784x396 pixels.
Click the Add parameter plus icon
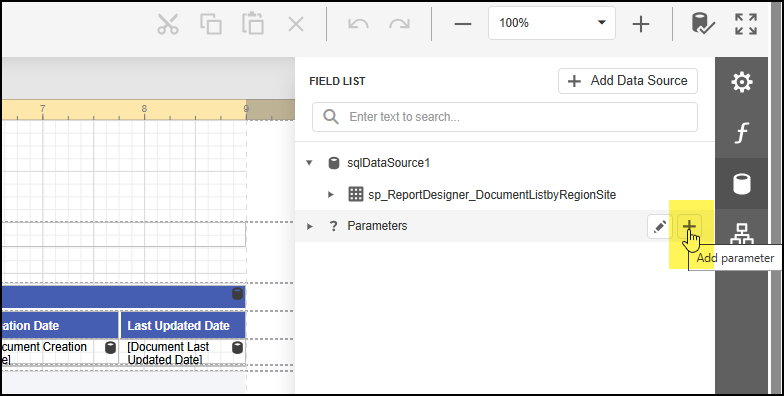tap(690, 226)
